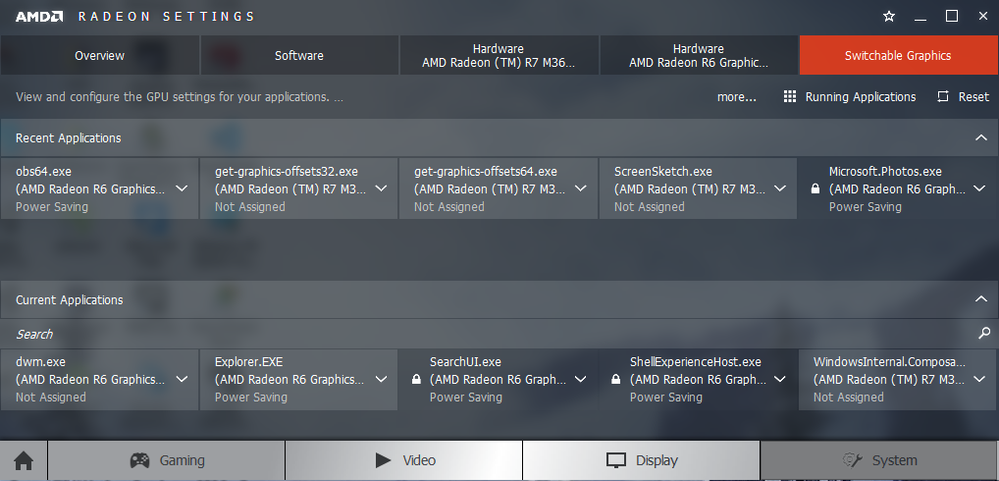
Task: Click the ScreenSketch.exe name
Action: (x=663, y=171)
